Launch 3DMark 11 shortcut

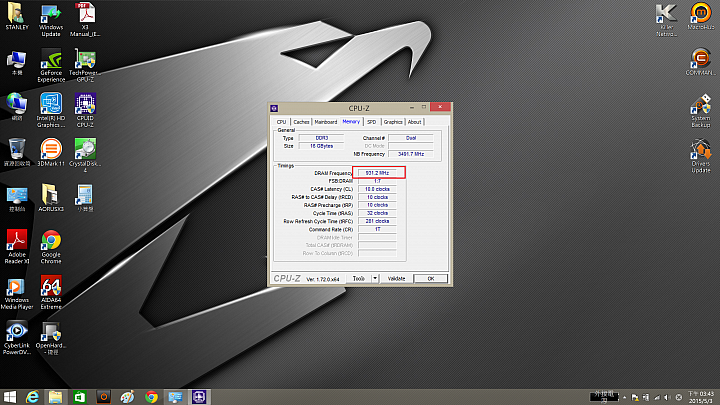[51, 152]
